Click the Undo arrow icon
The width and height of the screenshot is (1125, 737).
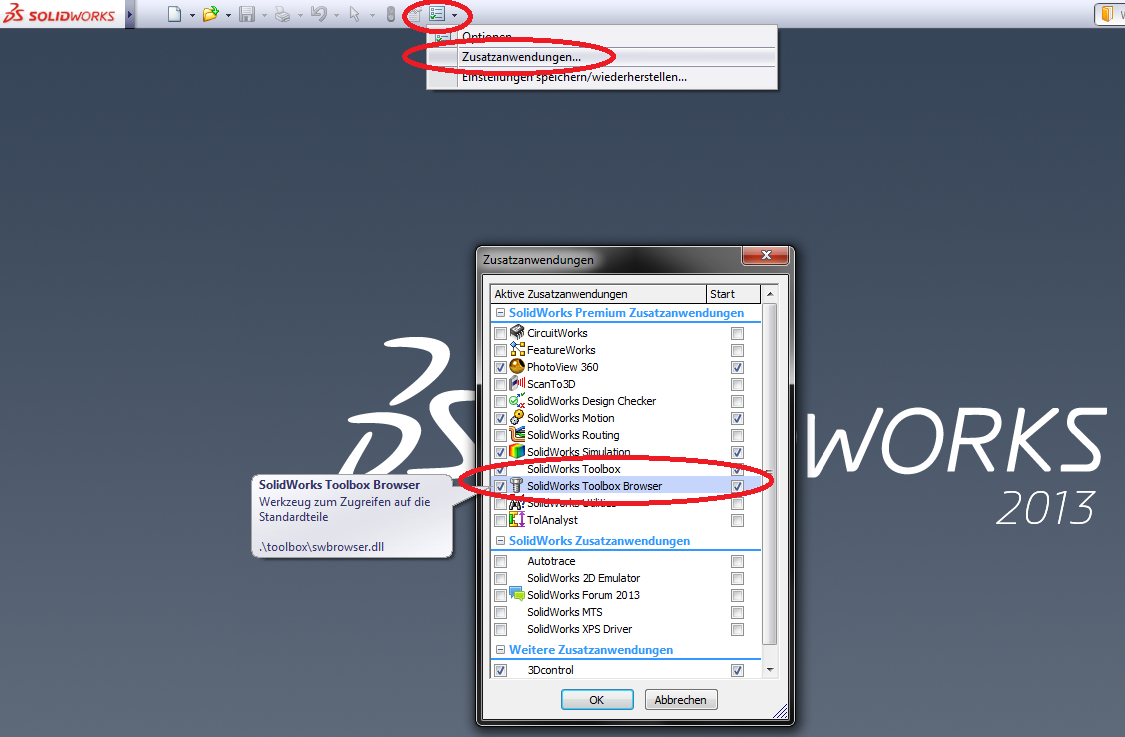[319, 14]
